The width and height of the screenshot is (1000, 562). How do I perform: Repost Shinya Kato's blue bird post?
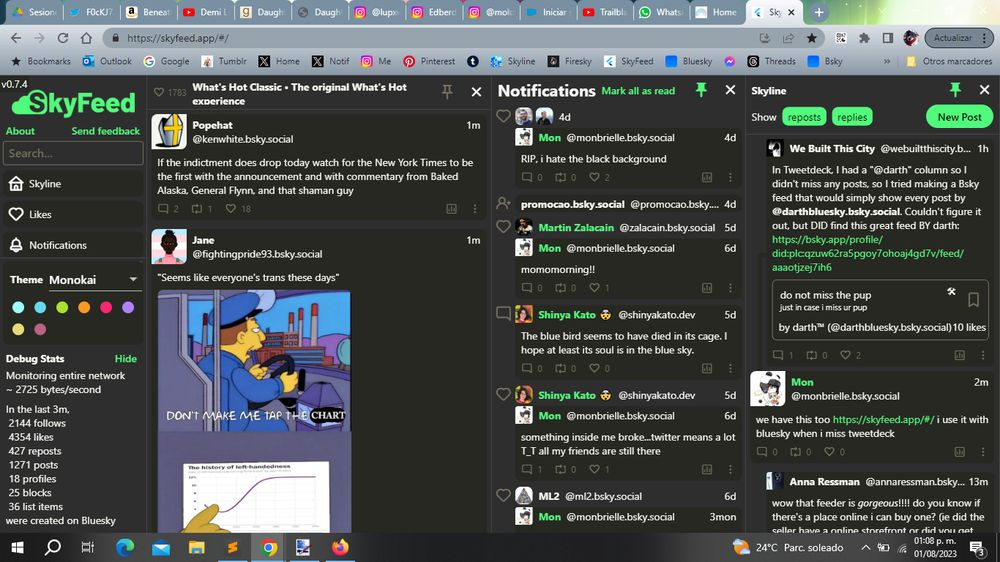point(560,368)
